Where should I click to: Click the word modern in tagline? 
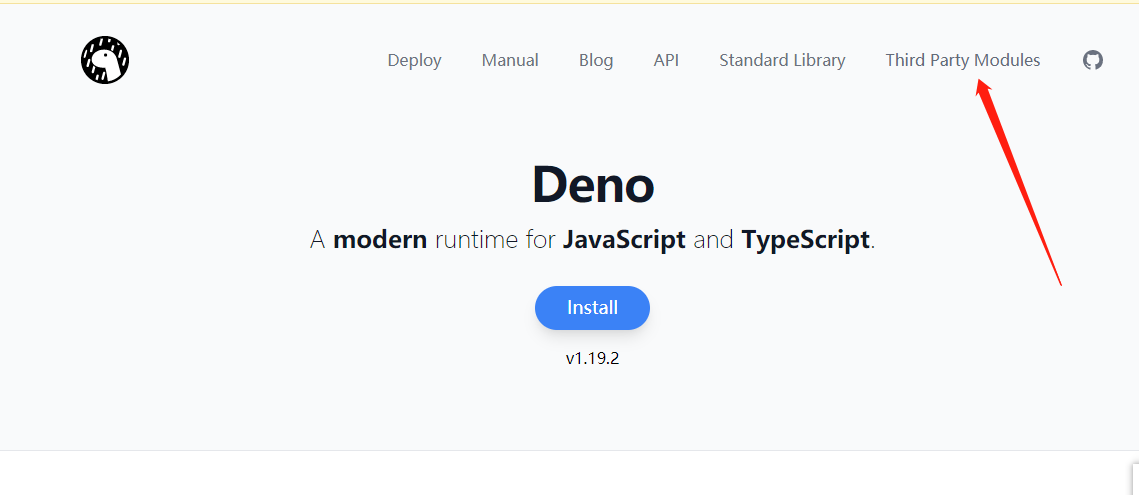[x=380, y=239]
